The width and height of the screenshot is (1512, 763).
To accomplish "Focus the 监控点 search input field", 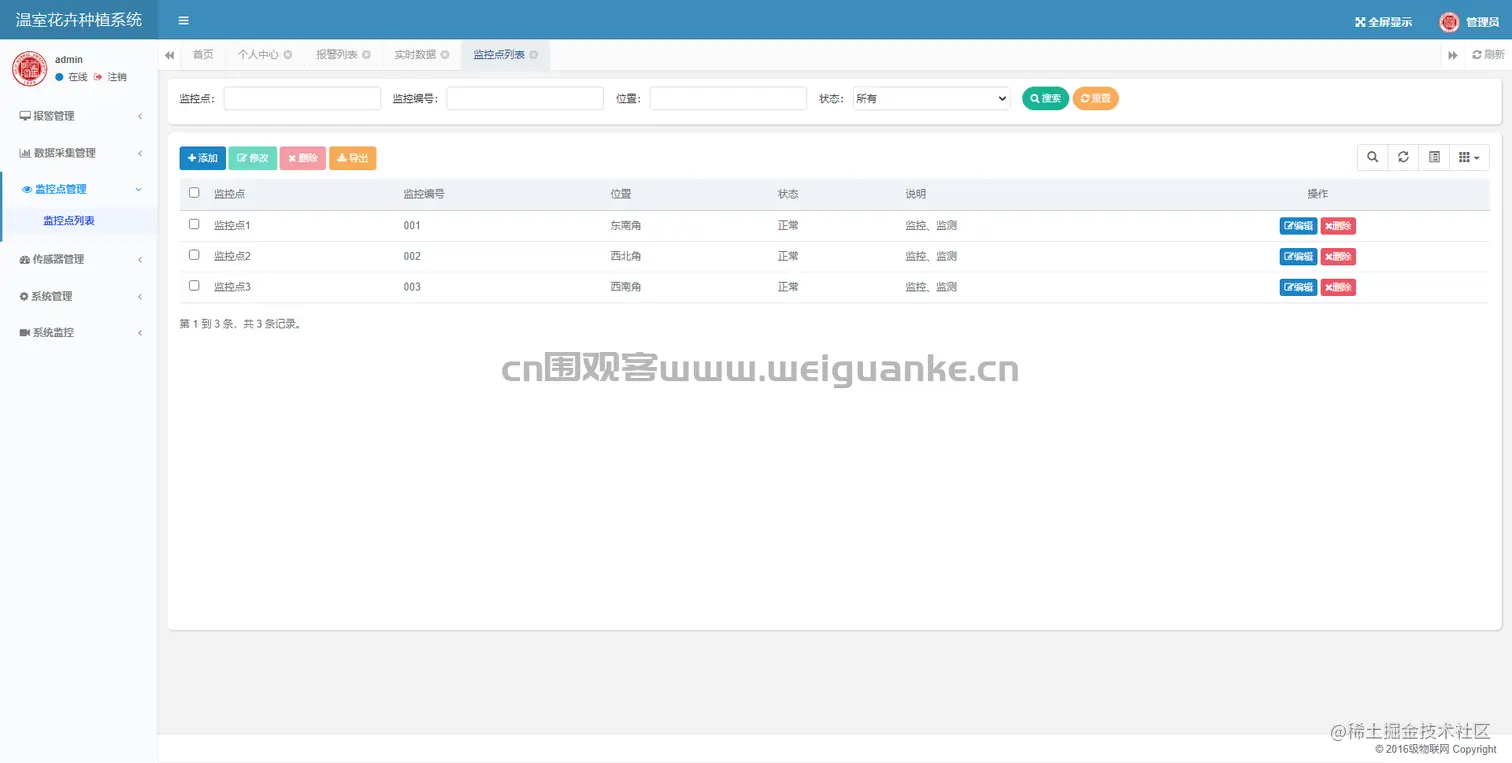I will (x=302, y=98).
